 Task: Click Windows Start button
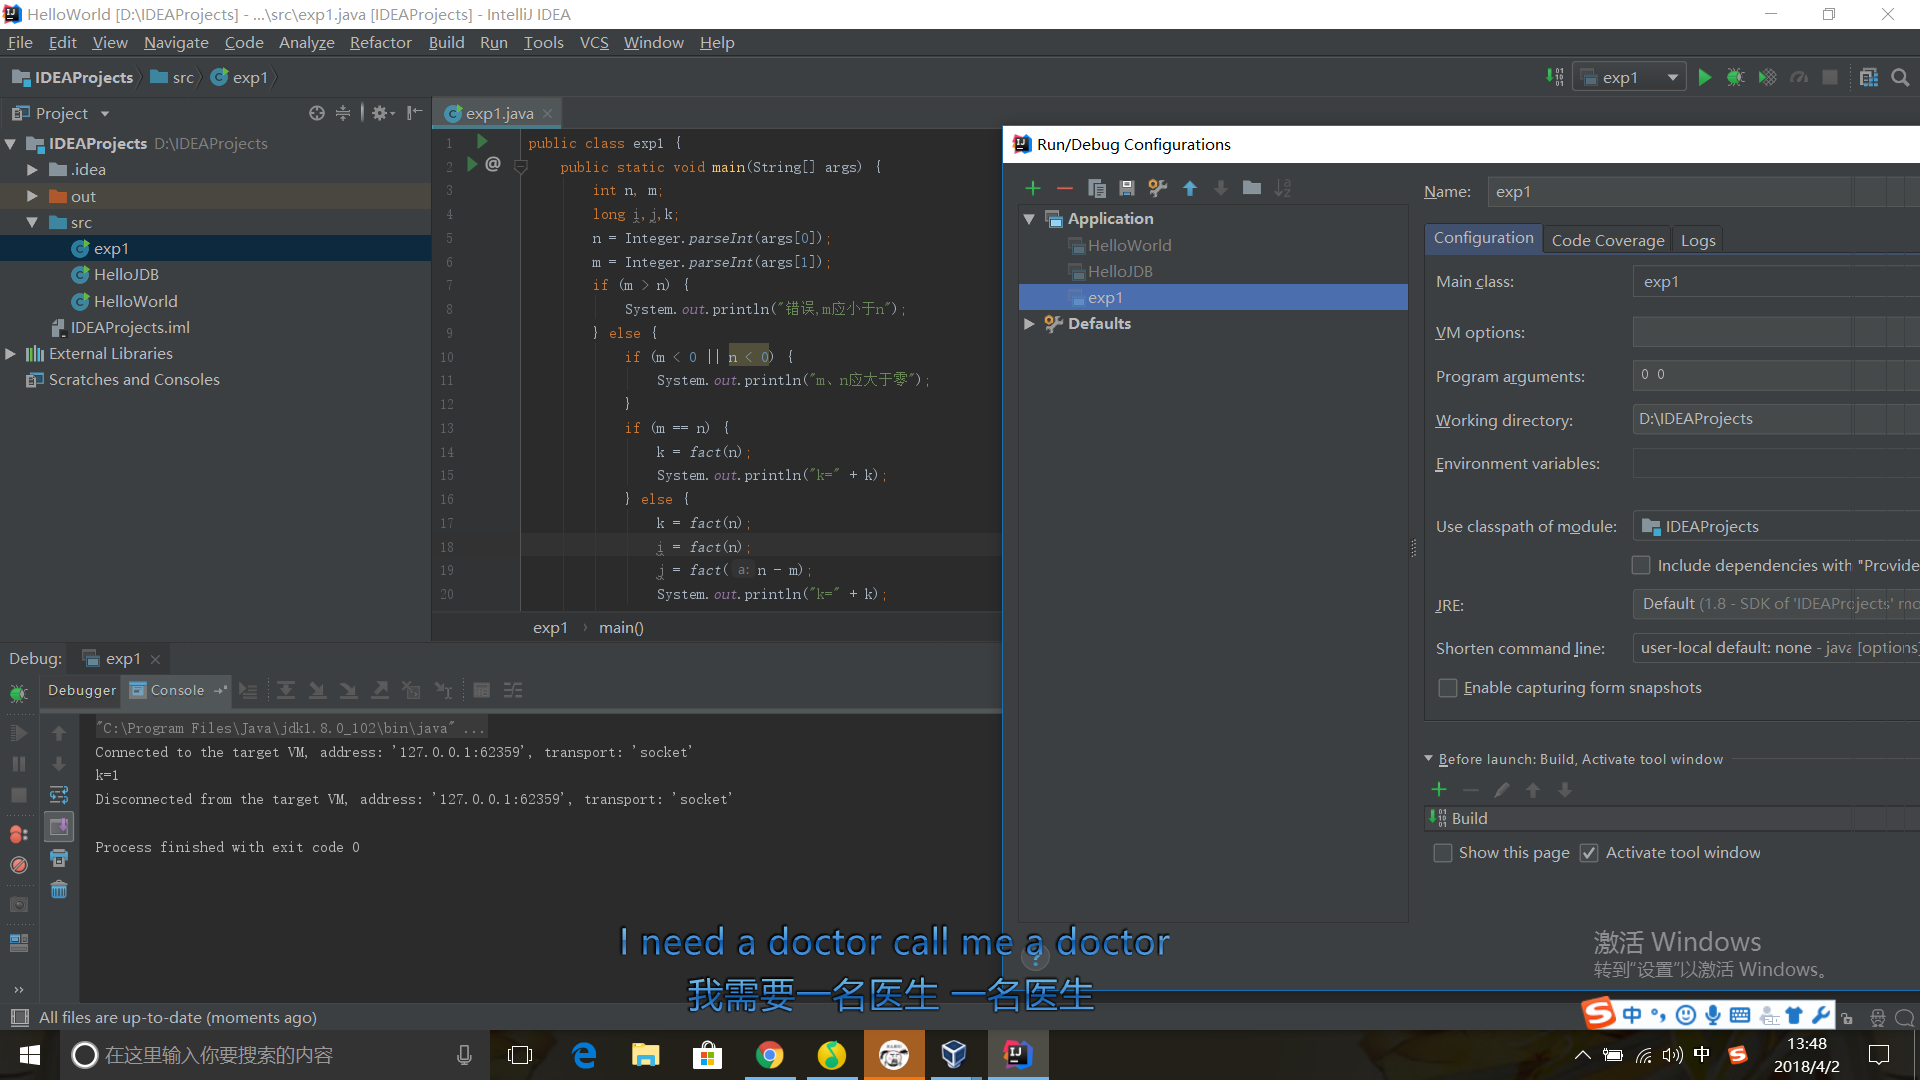(29, 1055)
